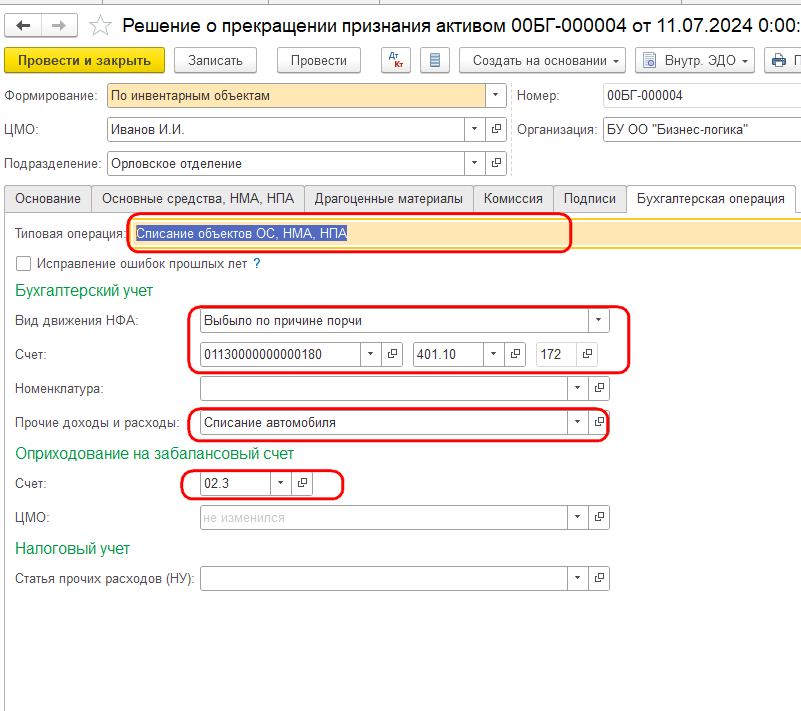Add document to favorites with star icon
This screenshot has height=711, width=801.
pyautogui.click(x=100, y=26)
